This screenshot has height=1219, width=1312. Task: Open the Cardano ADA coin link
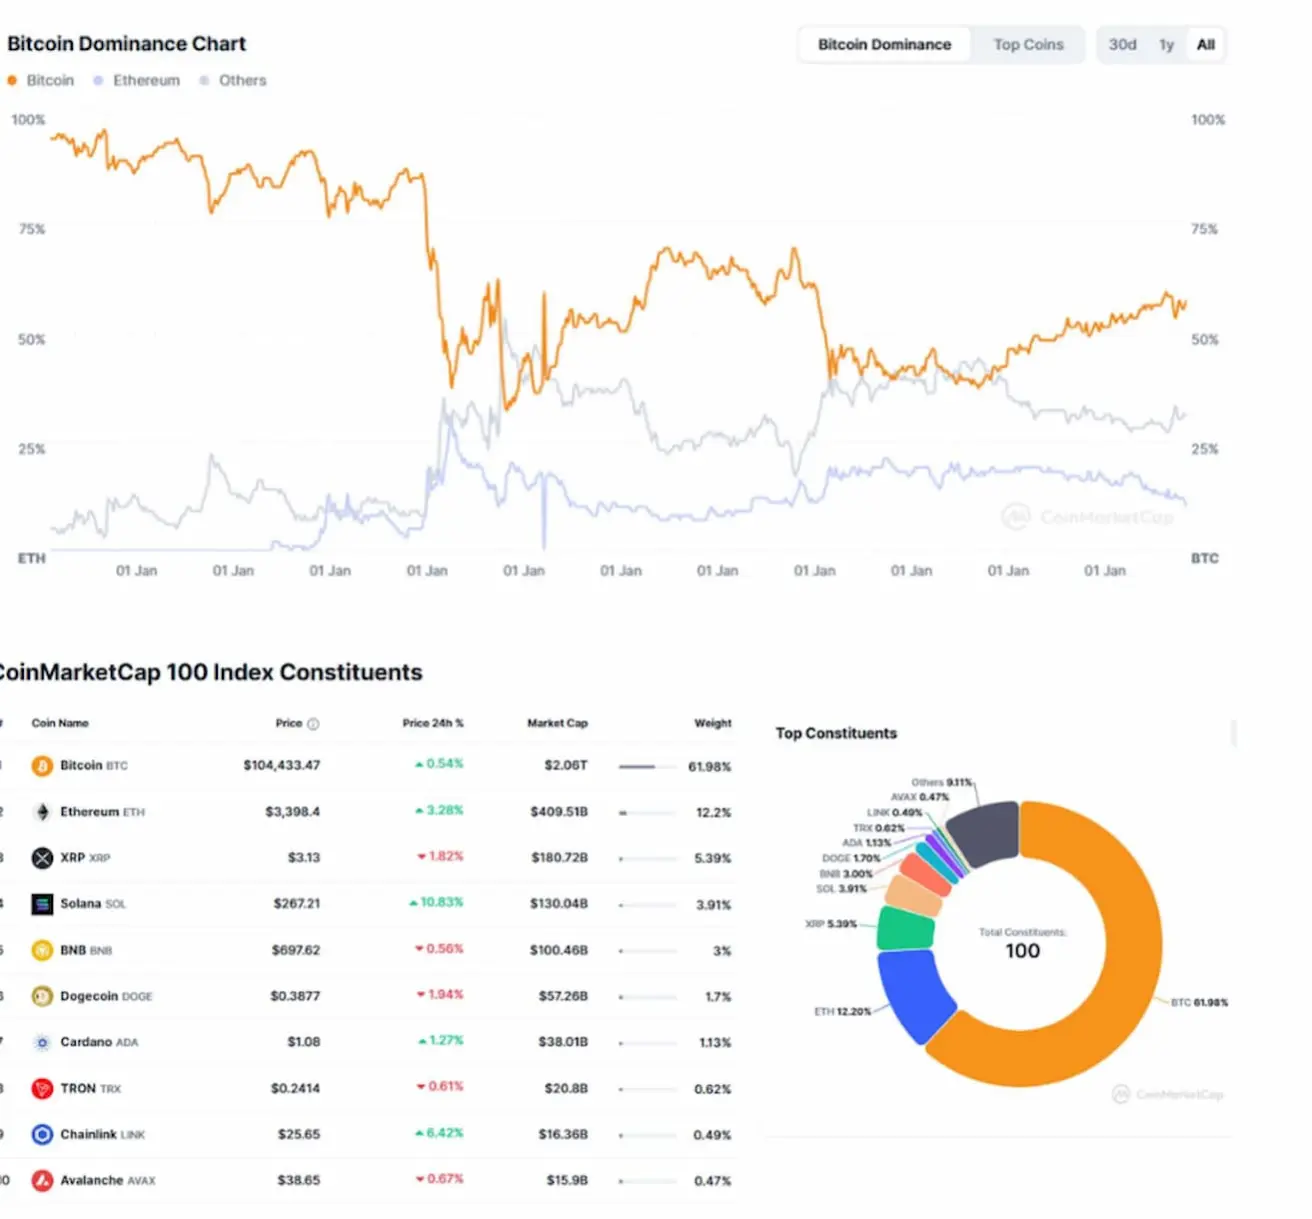(x=99, y=1042)
